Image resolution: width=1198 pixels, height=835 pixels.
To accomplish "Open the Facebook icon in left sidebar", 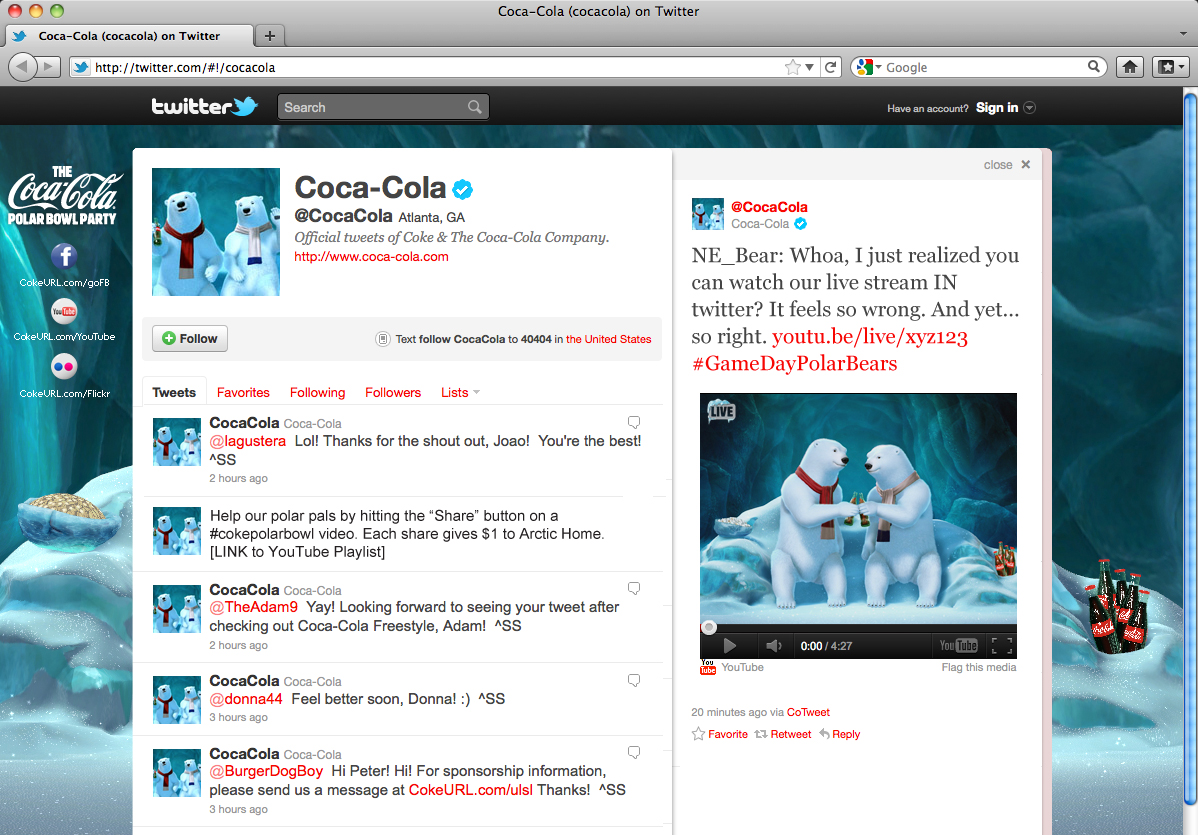I will (64, 257).
